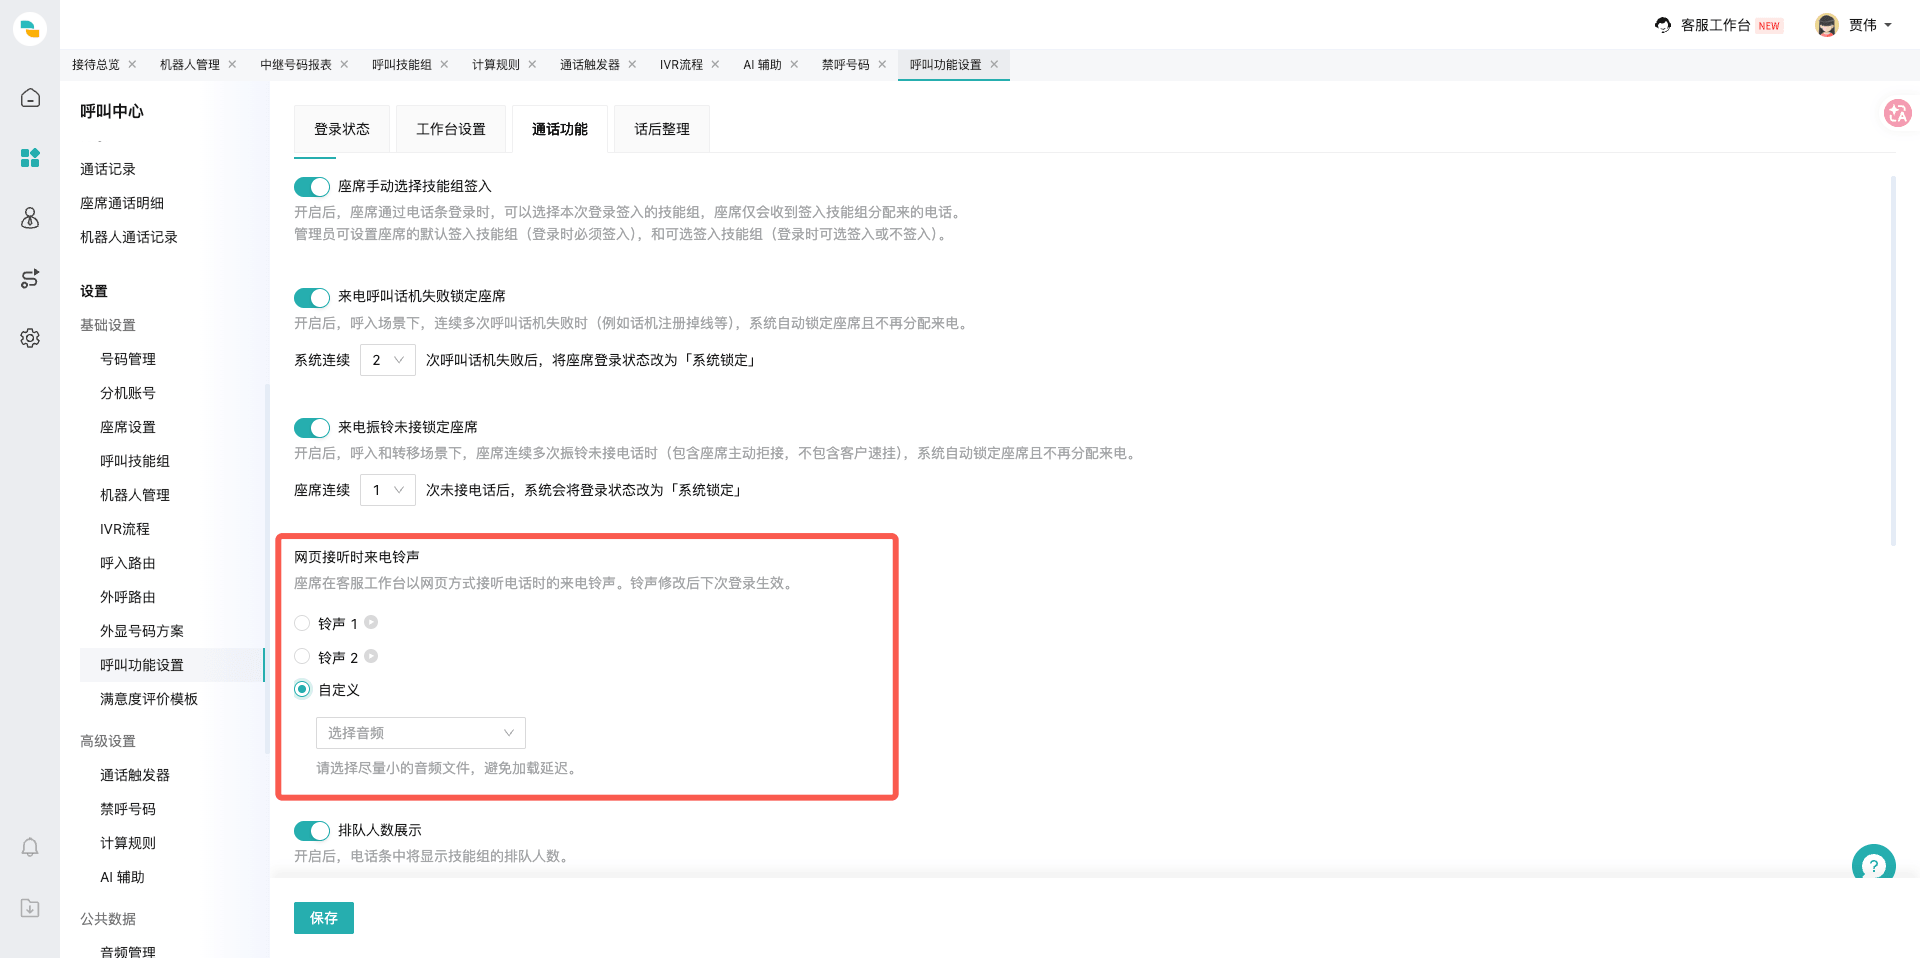Viewport: 1920px width, 958px height.
Task: Click the sidebar vertical scrollbar
Action: coord(266,568)
